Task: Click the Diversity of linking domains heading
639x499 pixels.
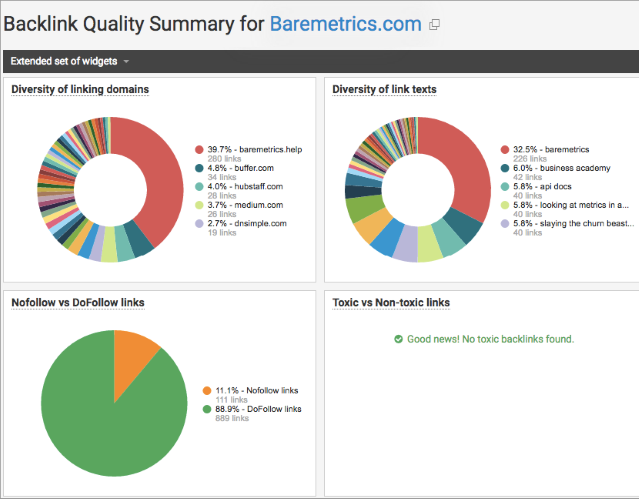Action: tap(80, 89)
